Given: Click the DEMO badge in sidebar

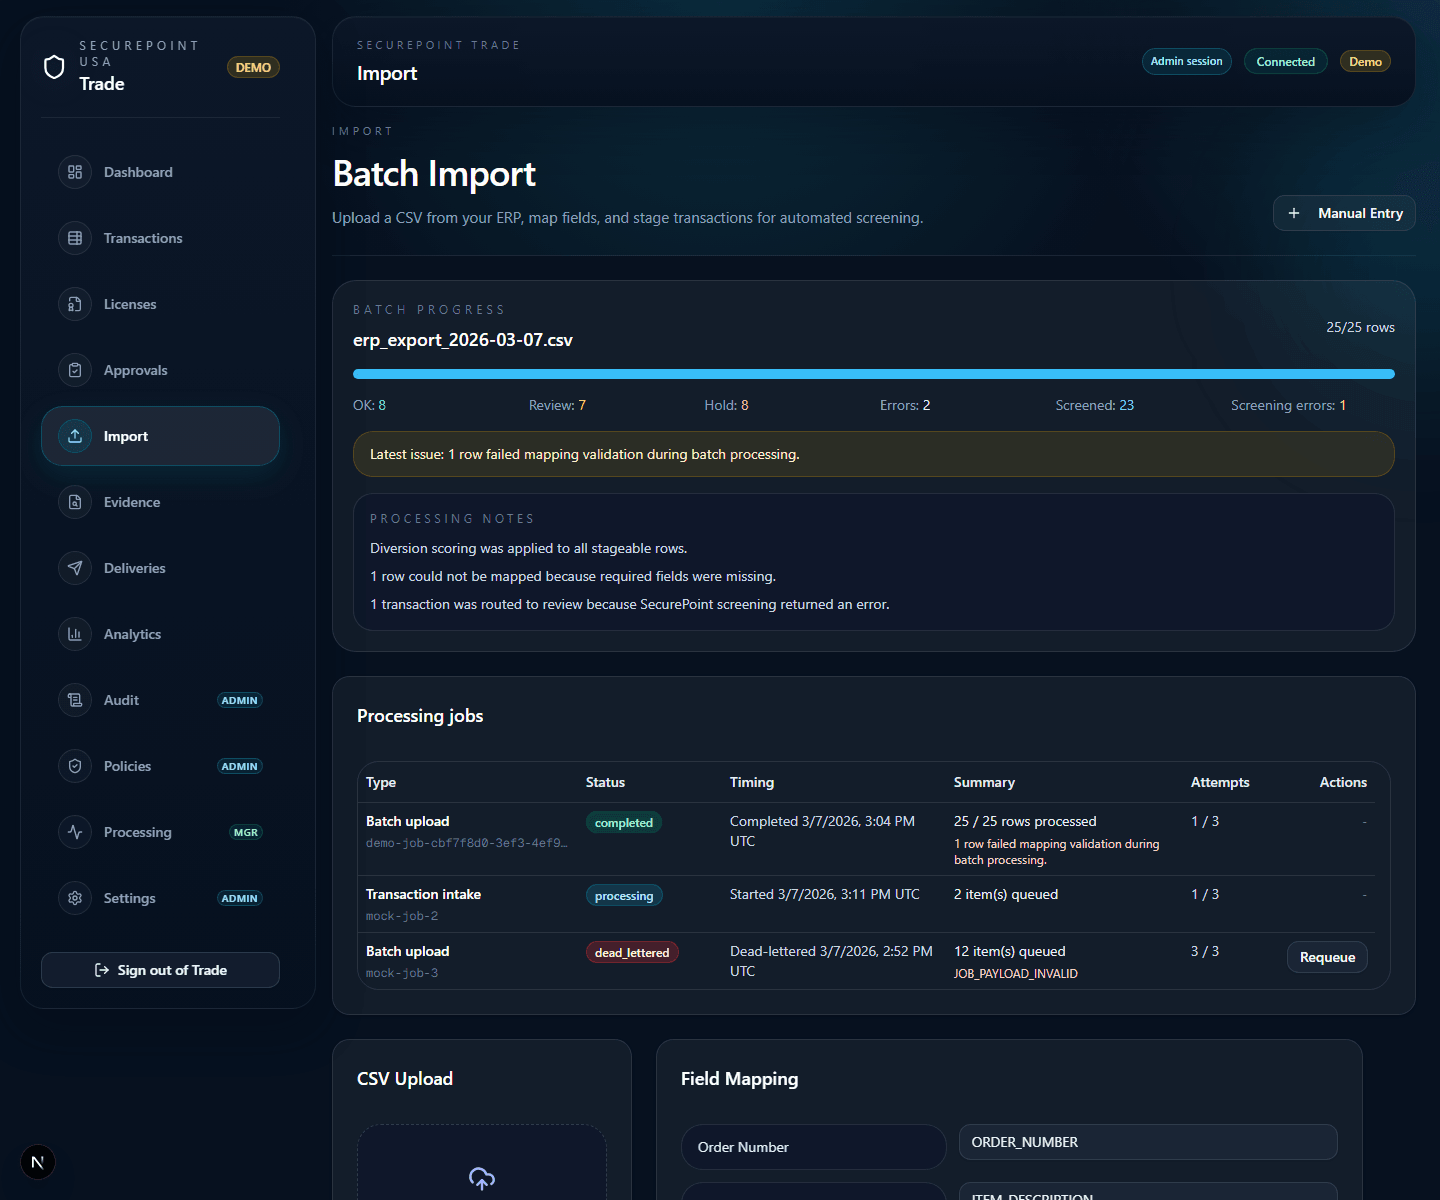Looking at the screenshot, I should [253, 67].
